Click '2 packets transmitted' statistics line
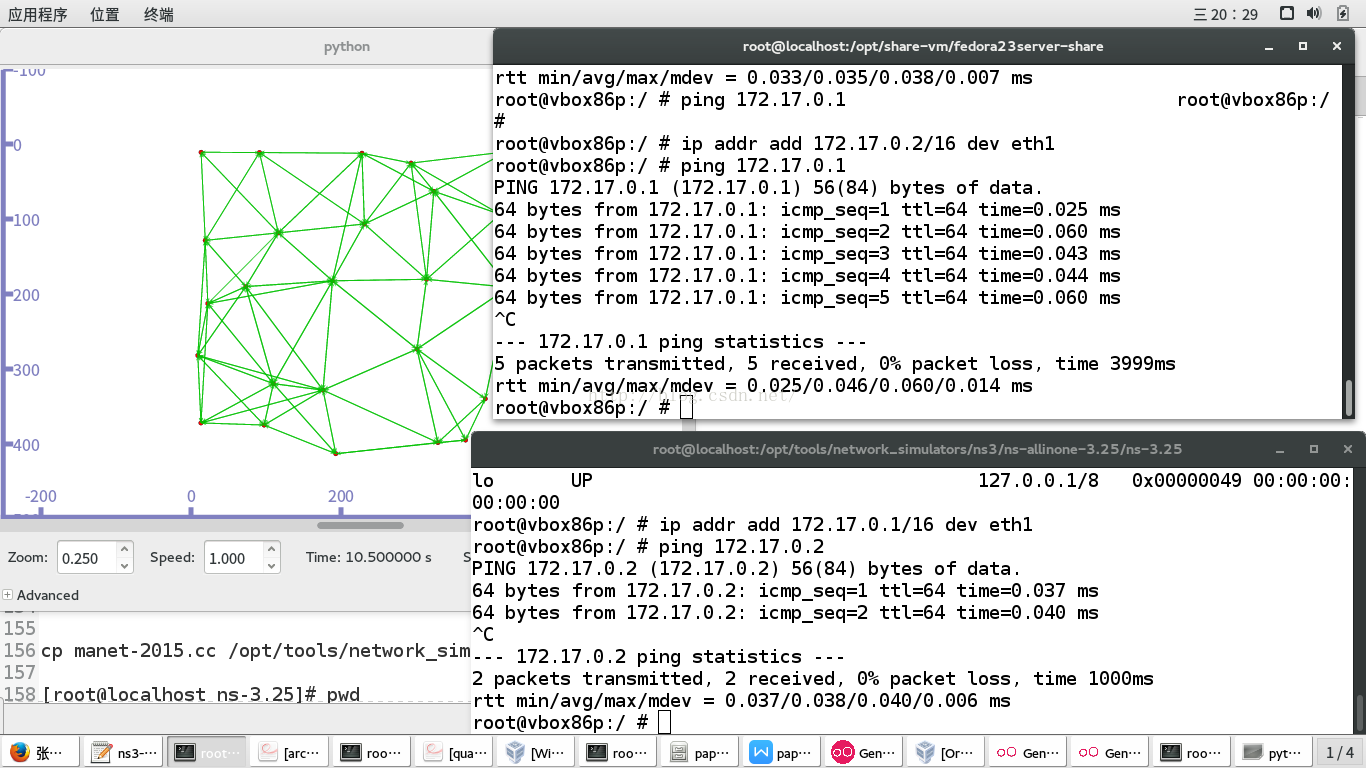This screenshot has width=1366, height=768. pyautogui.click(x=813, y=679)
